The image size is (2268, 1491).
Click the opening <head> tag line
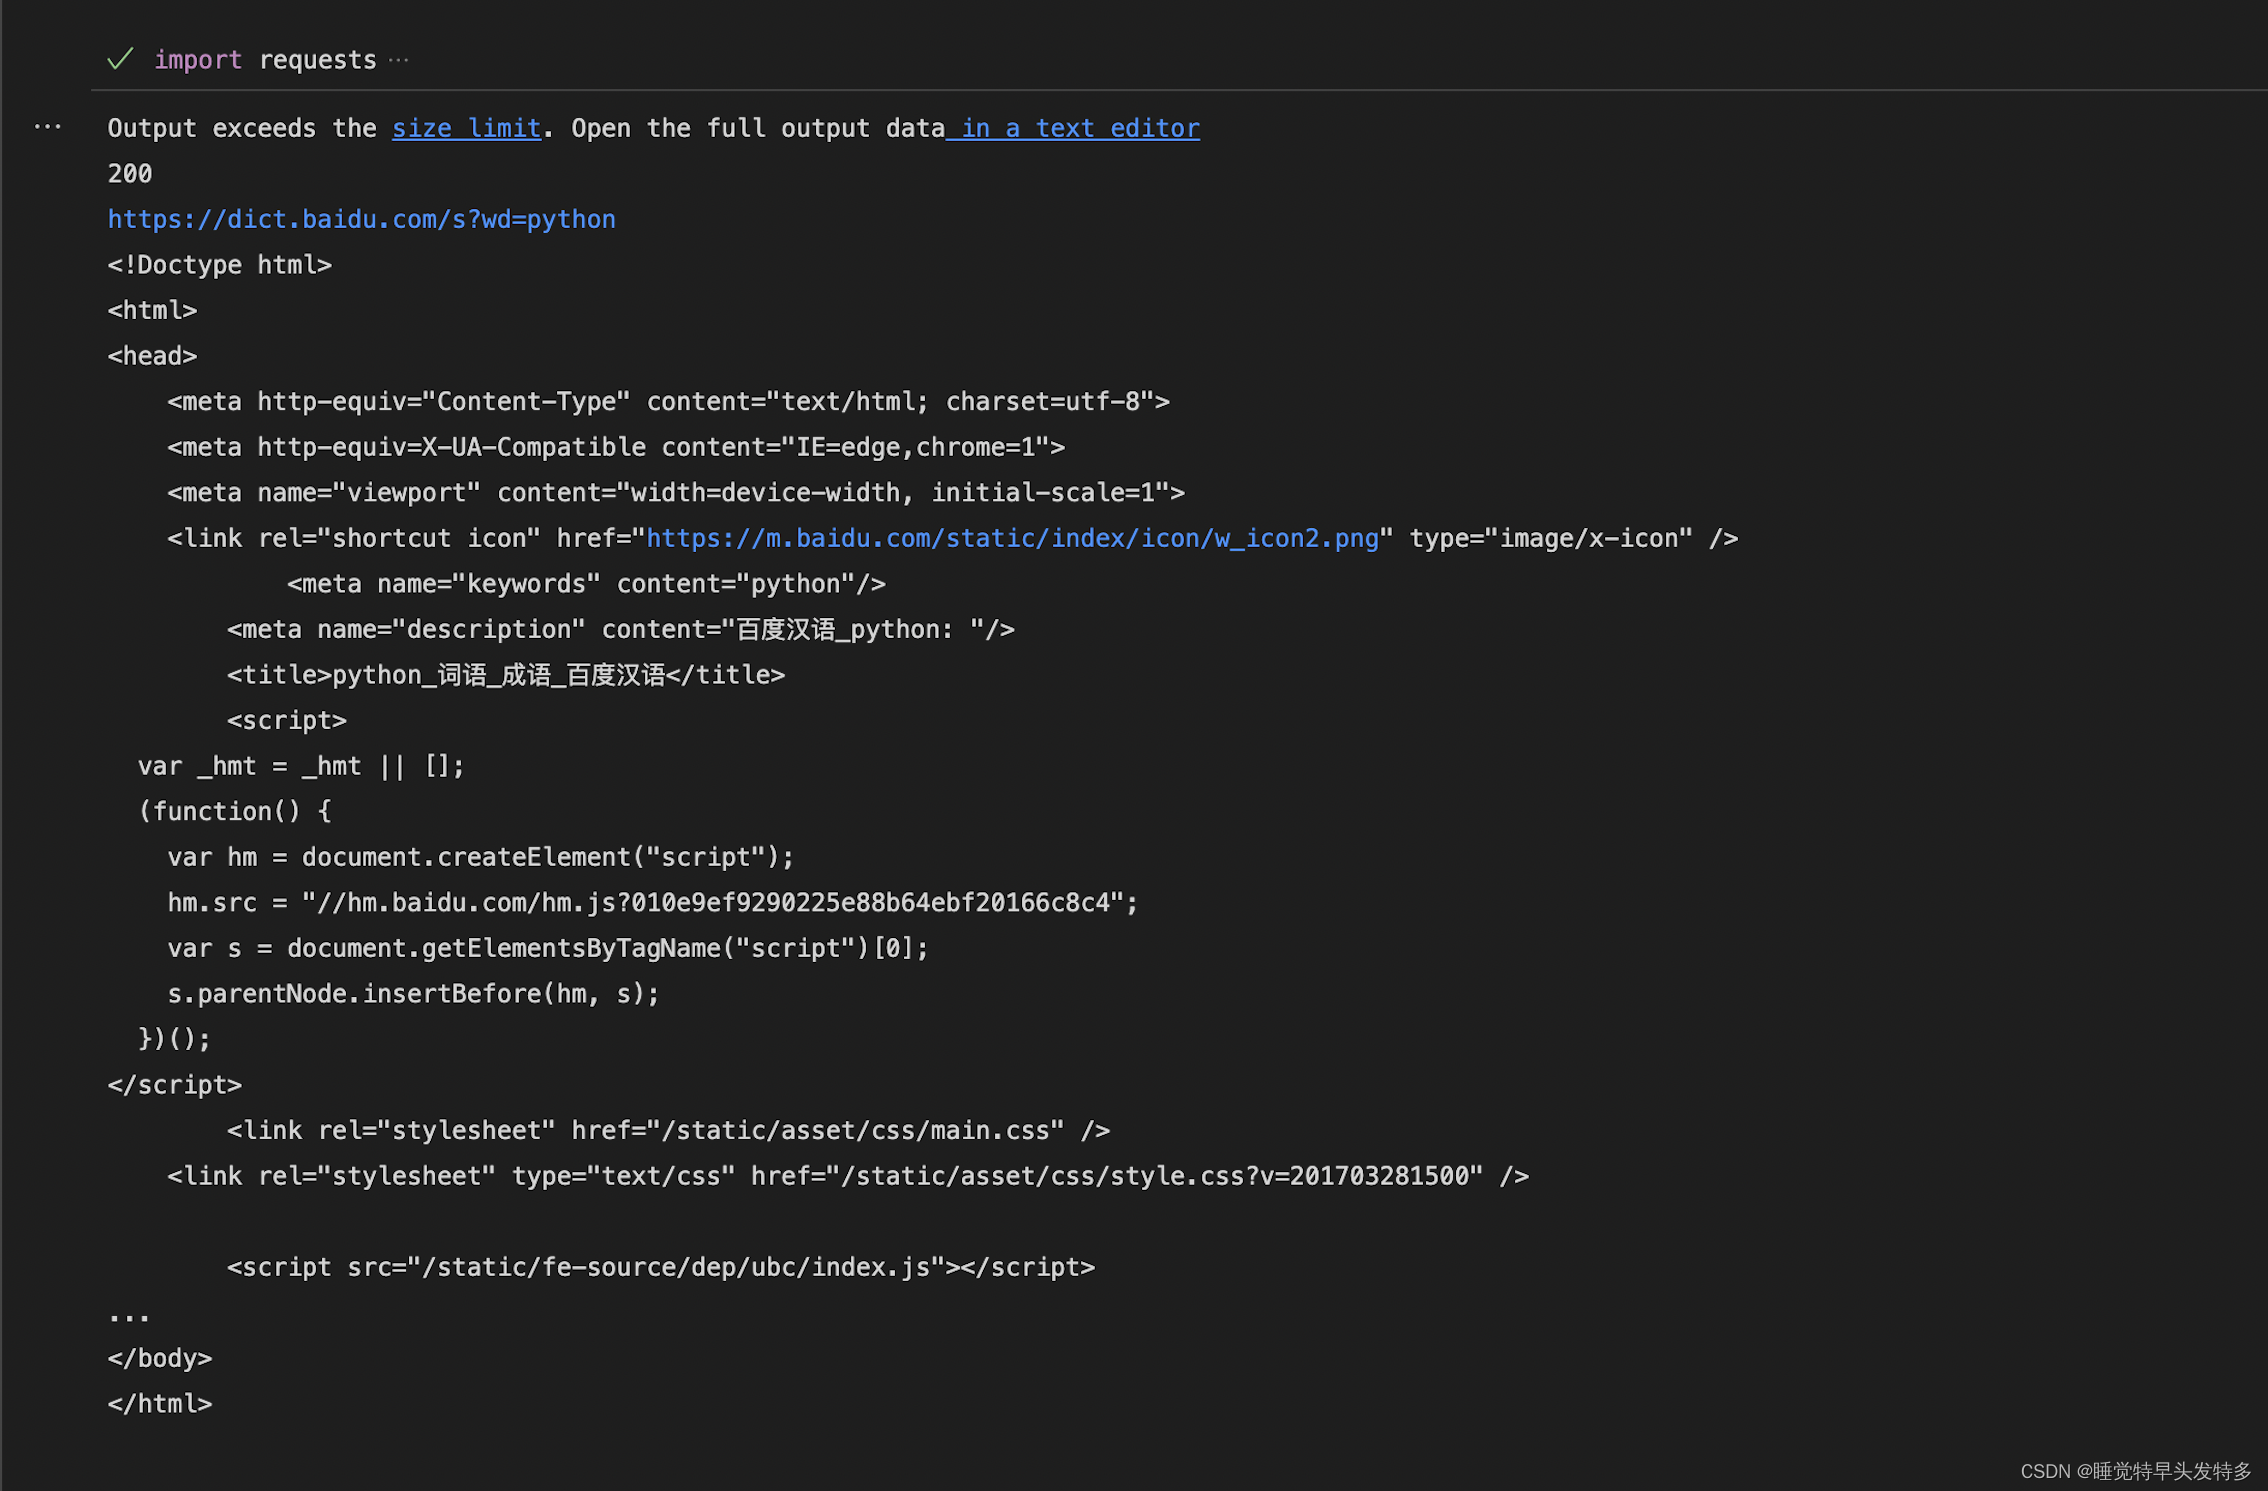(x=152, y=356)
